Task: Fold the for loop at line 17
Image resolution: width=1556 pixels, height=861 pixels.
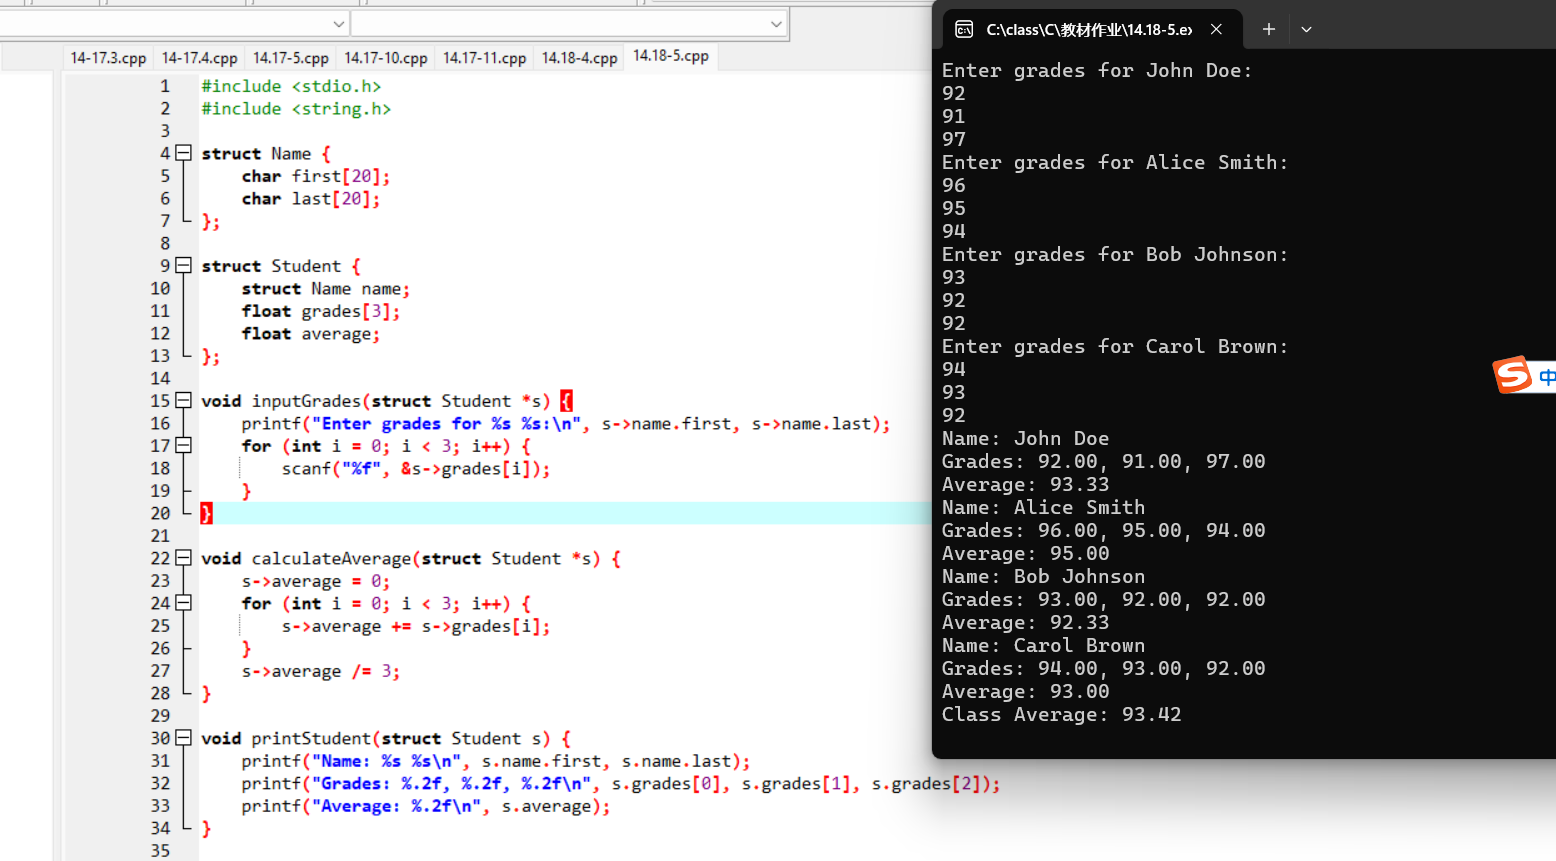Action: point(183,446)
